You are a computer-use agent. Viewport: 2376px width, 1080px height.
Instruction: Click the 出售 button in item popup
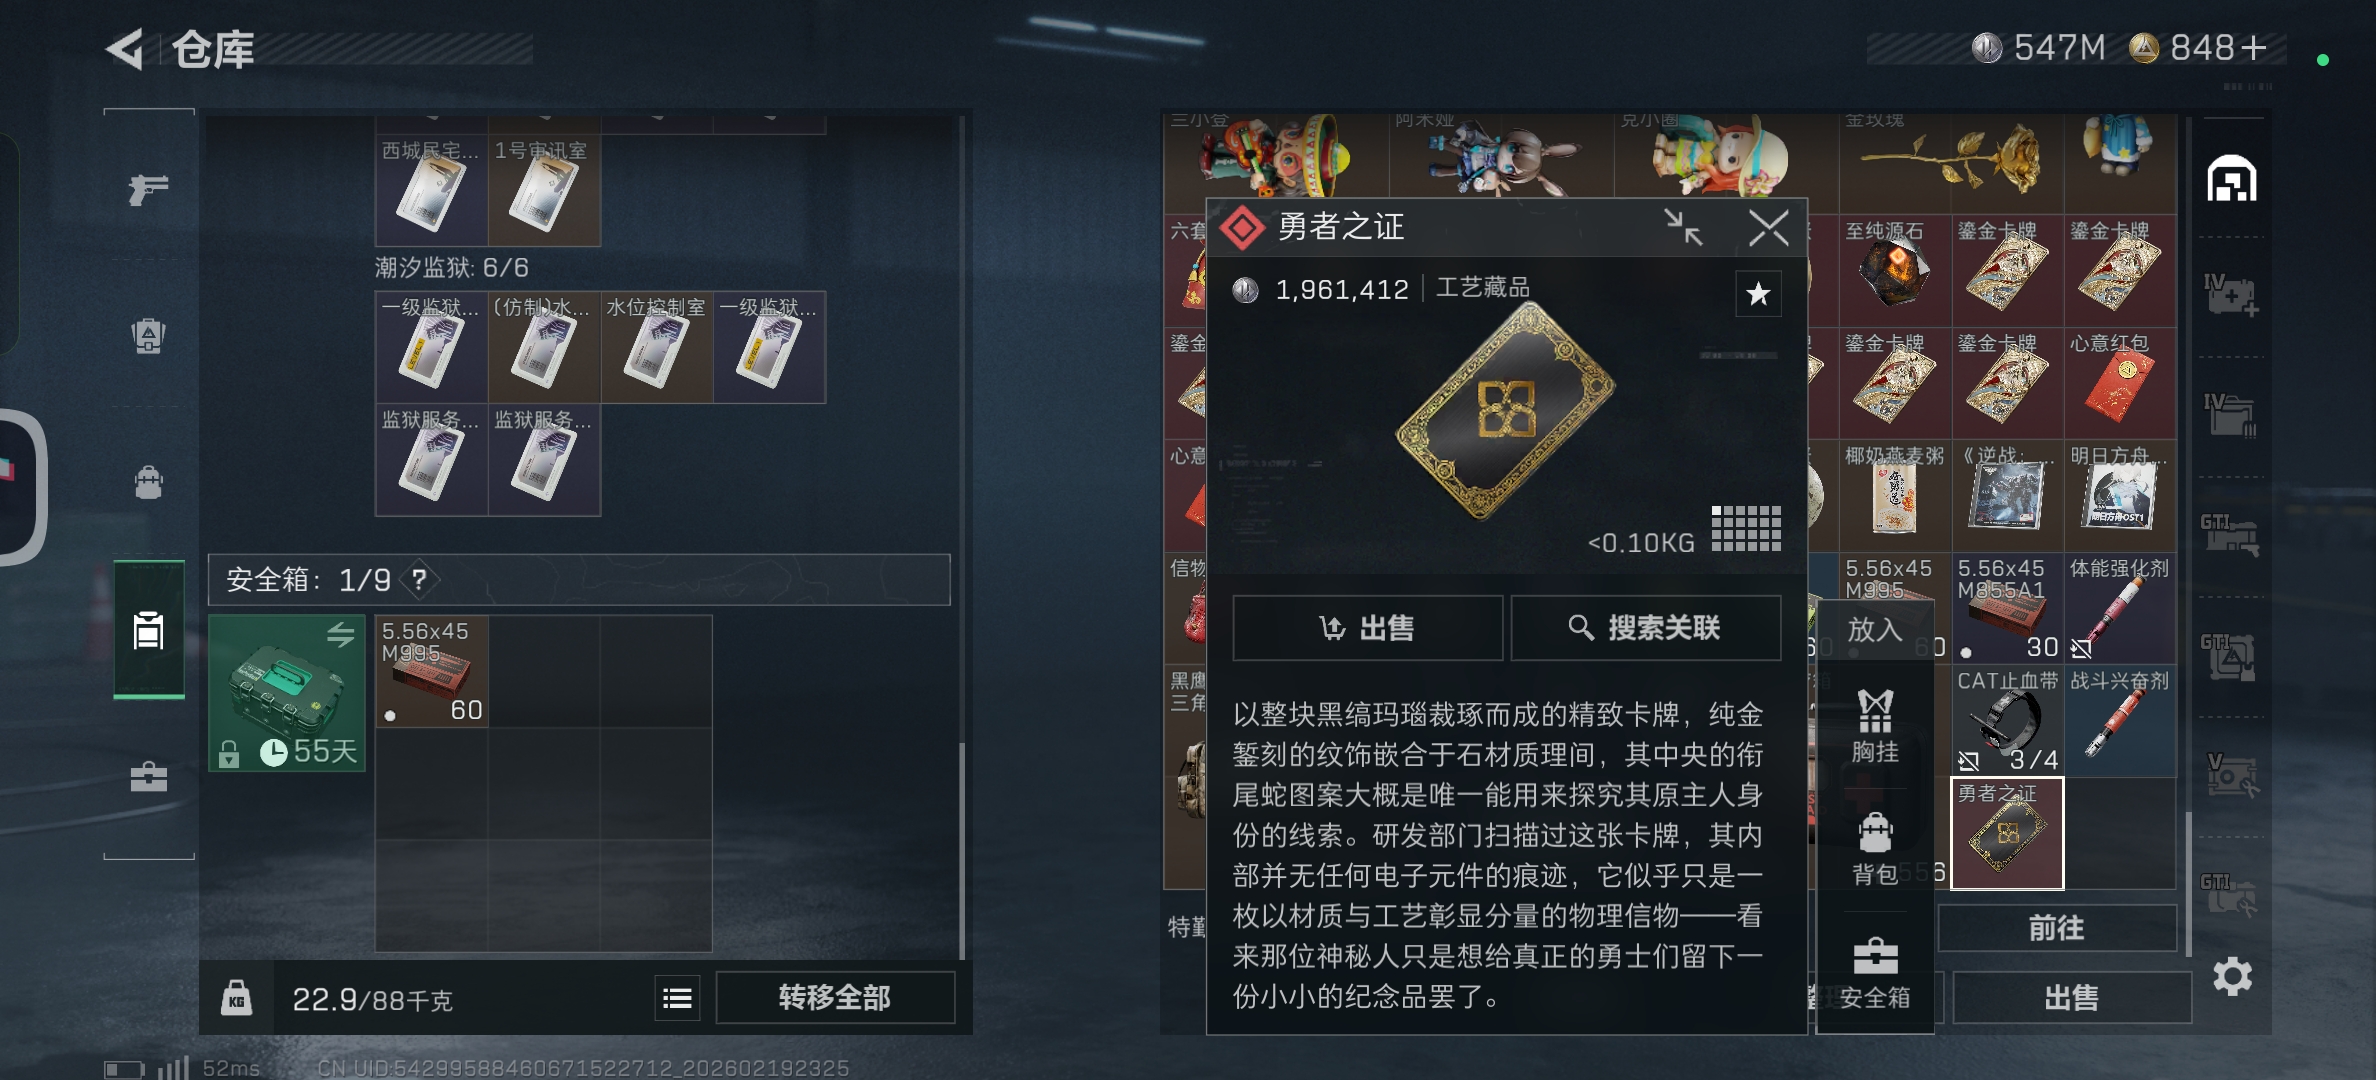tap(1367, 628)
